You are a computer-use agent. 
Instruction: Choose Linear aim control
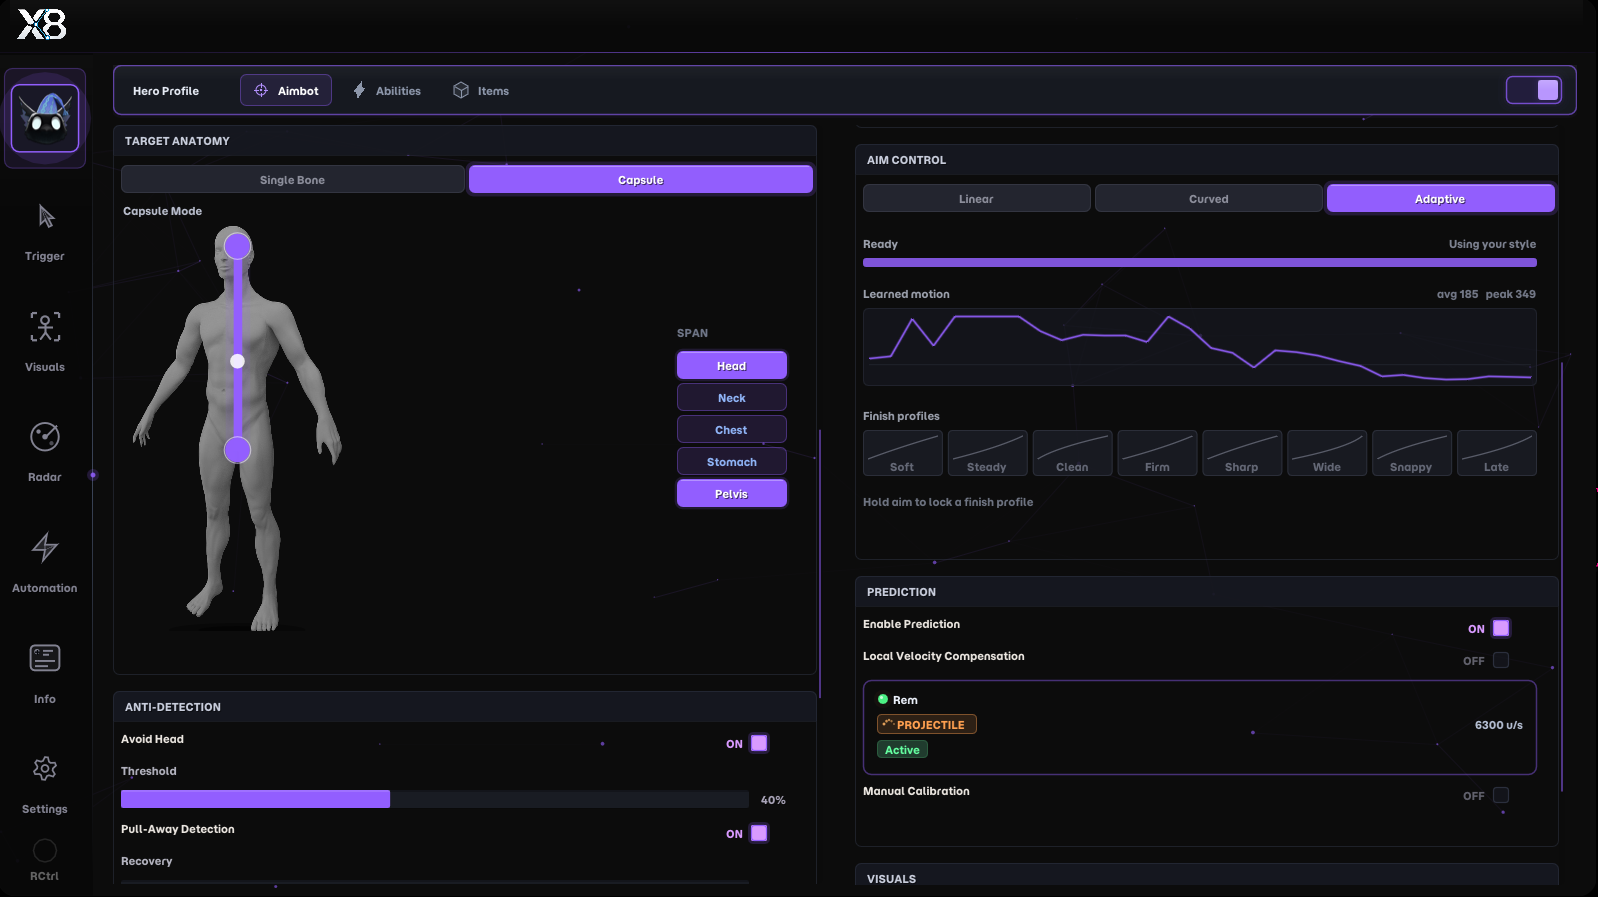[976, 199]
